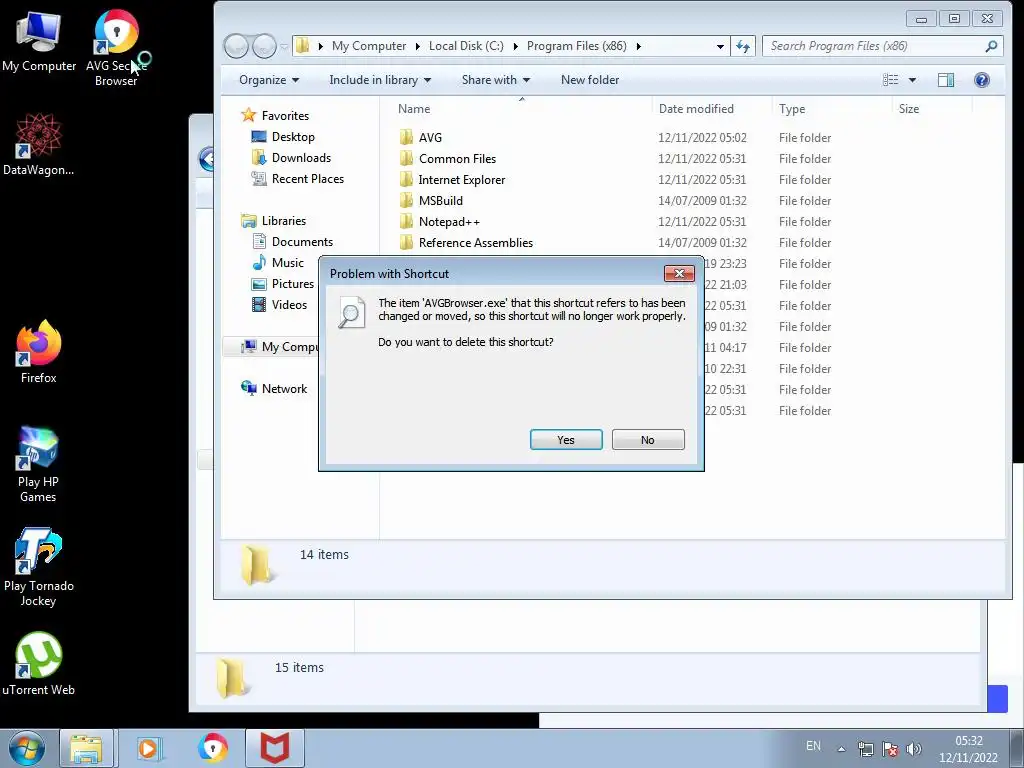Expand the arrow after Program Files (x86)
Viewport: 1024px width, 768px height.
tap(639, 46)
